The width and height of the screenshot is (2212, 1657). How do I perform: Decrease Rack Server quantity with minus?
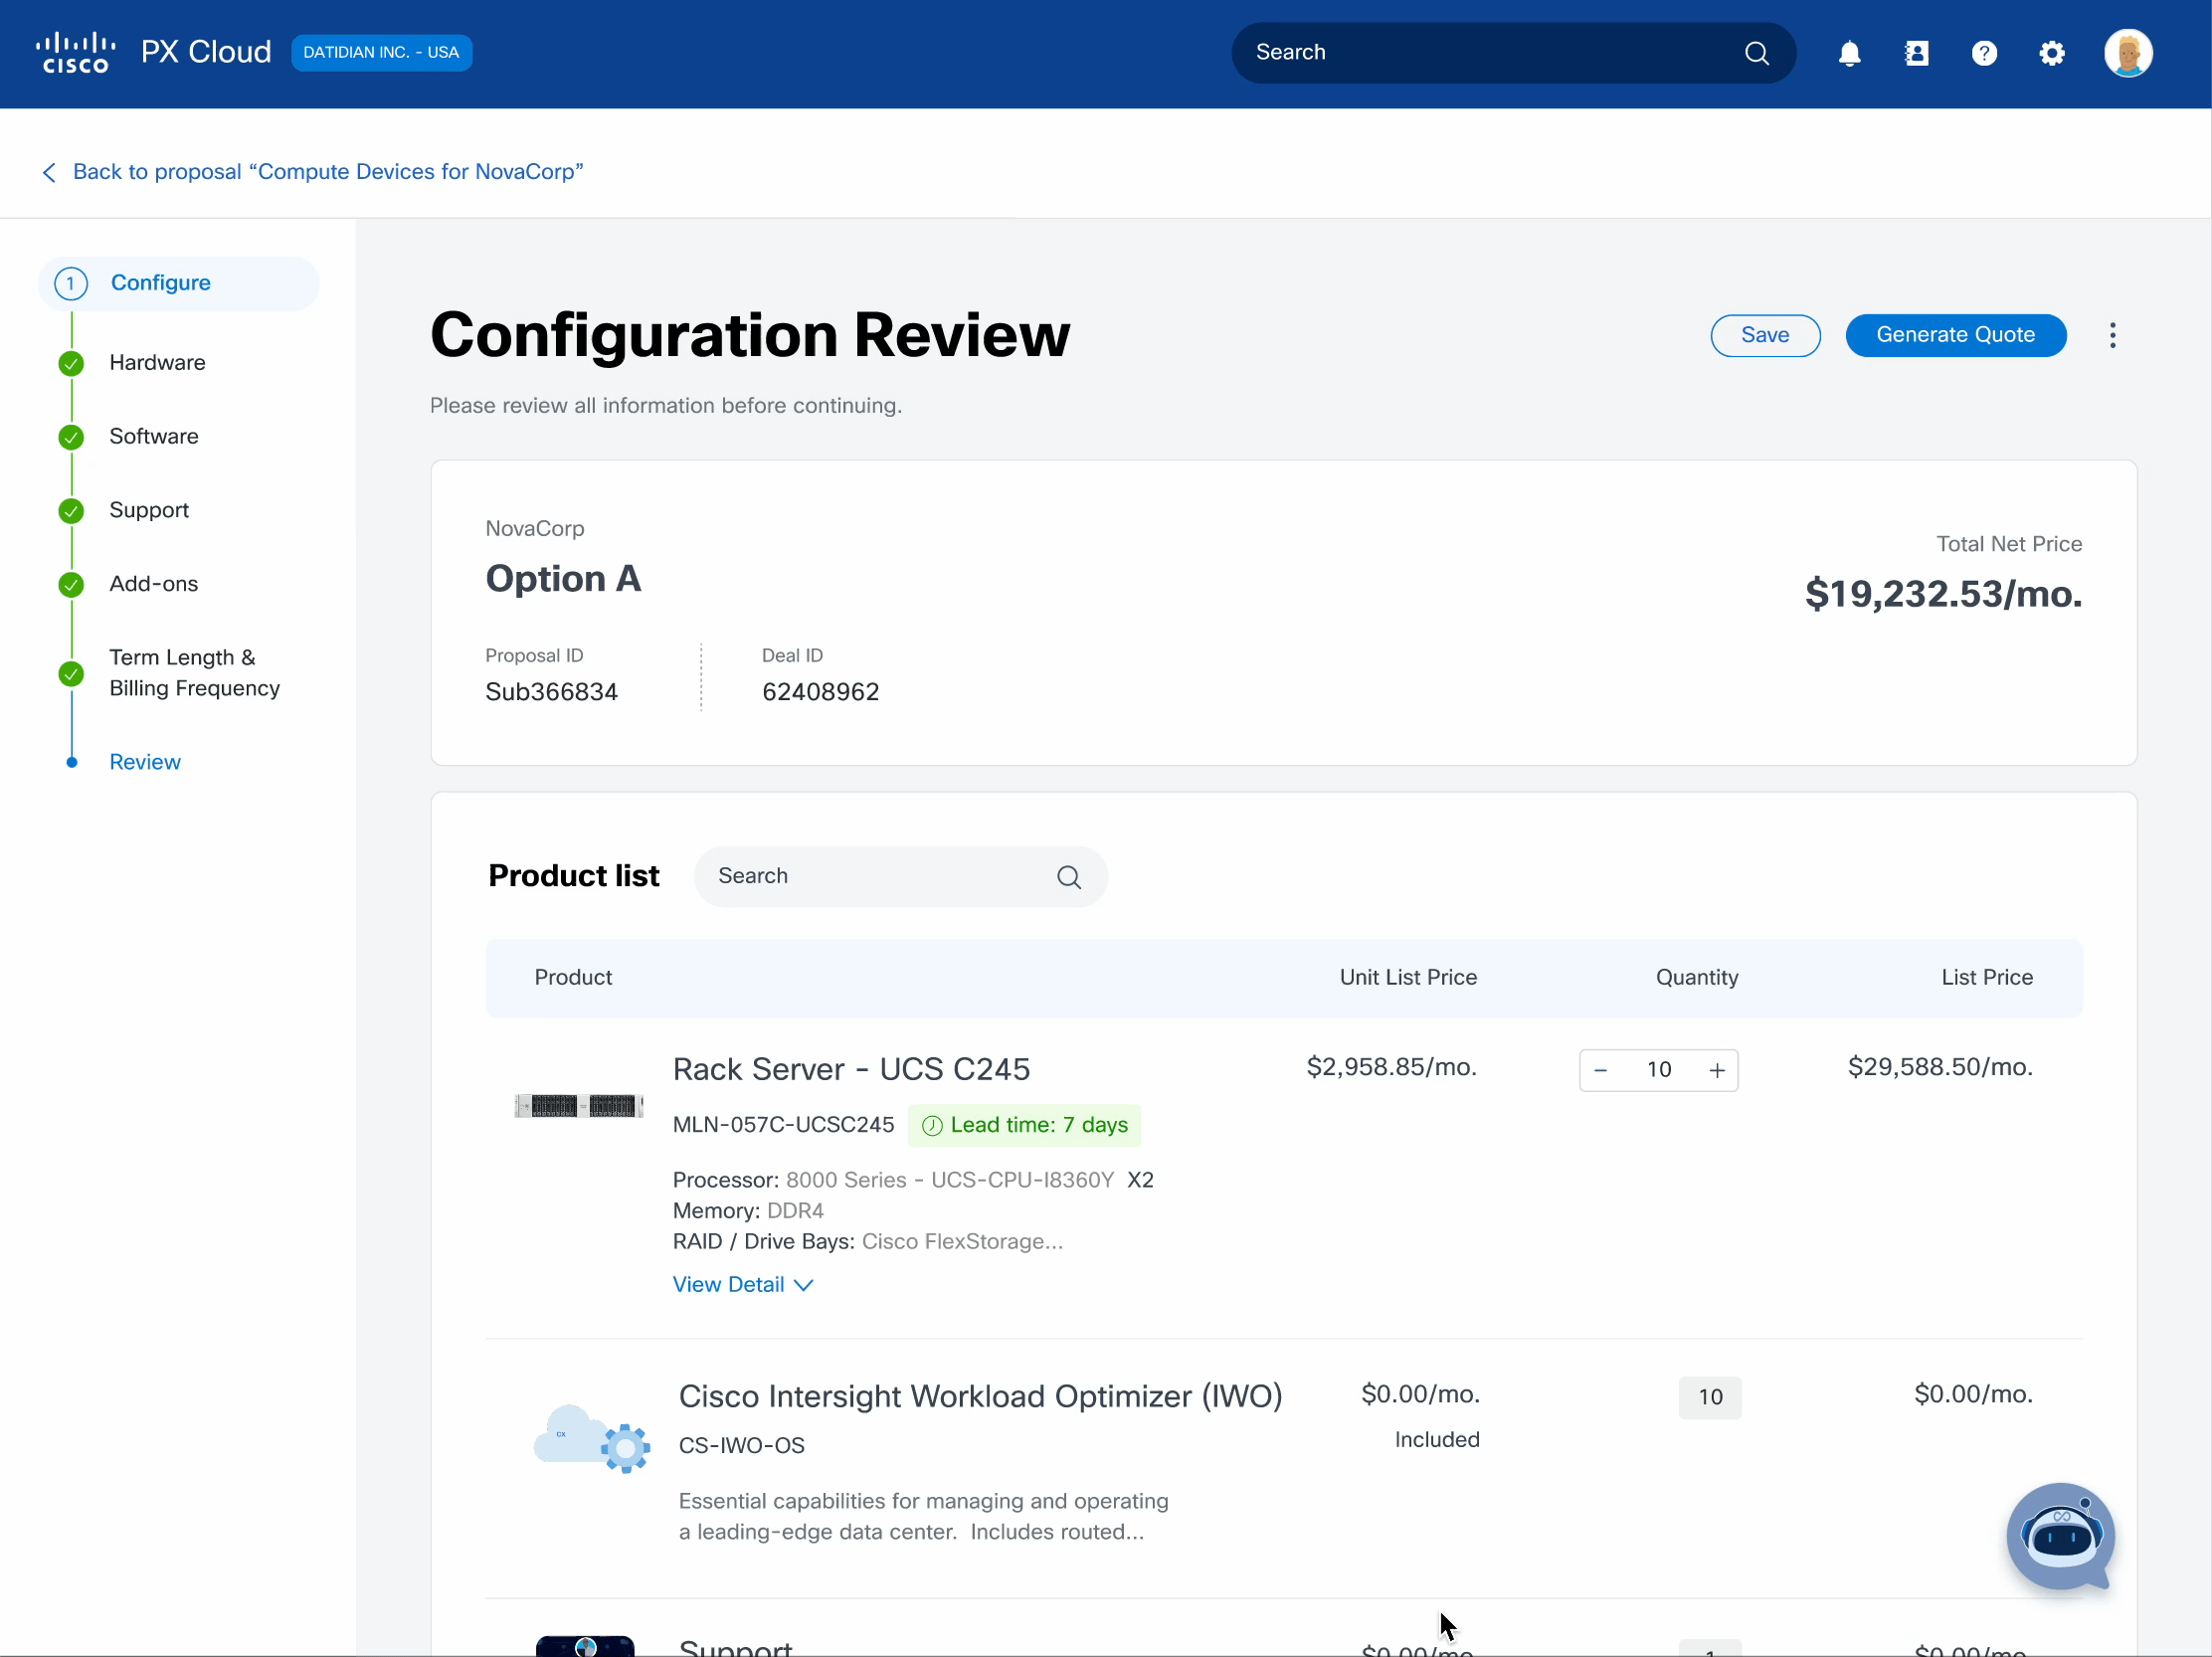1600,1070
